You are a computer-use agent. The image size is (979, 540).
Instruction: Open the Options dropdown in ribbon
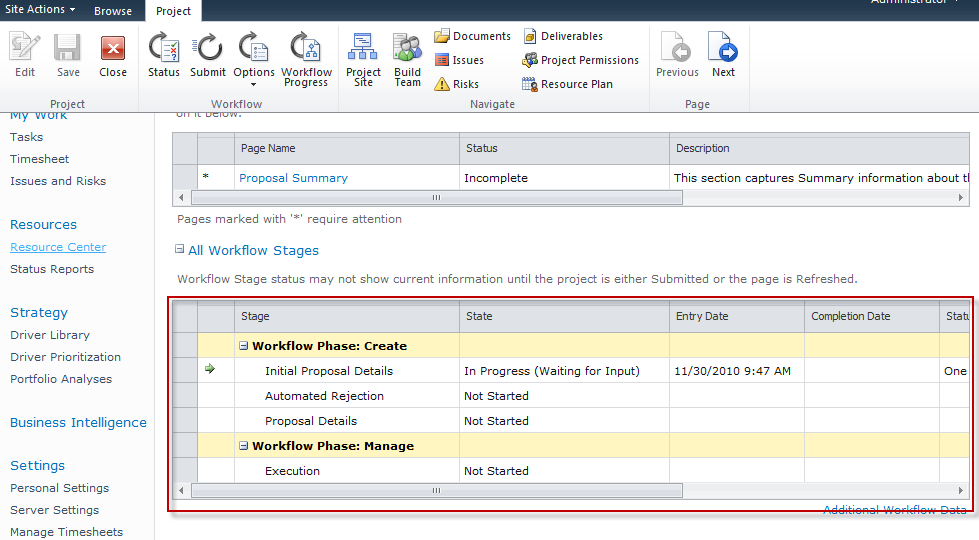(x=254, y=60)
